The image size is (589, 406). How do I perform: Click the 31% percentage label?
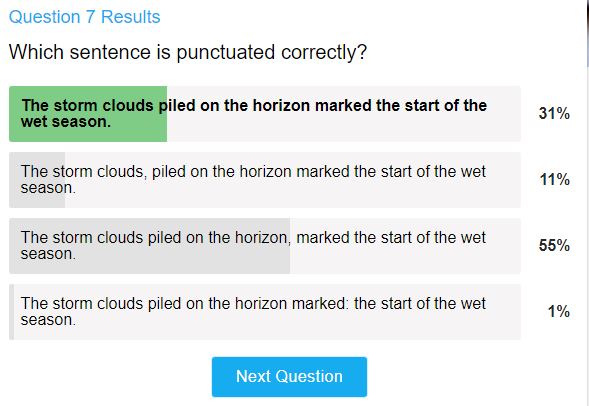pos(554,113)
